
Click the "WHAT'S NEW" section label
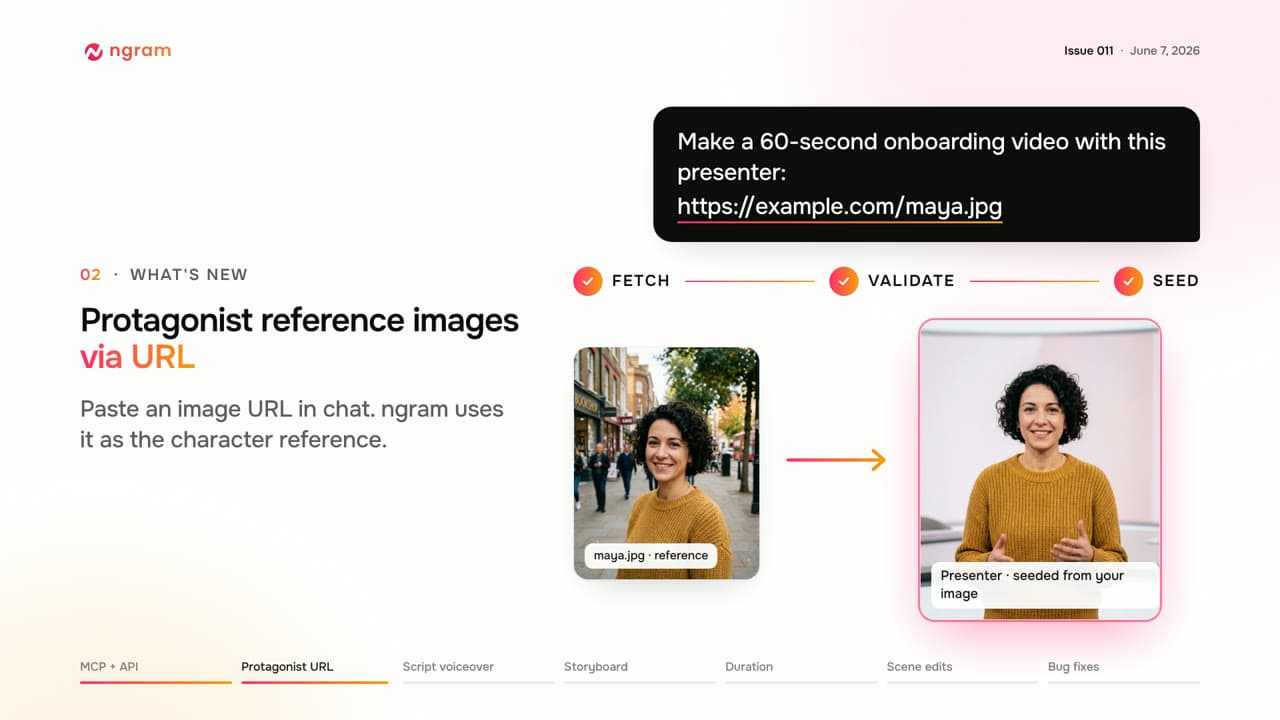(189, 275)
